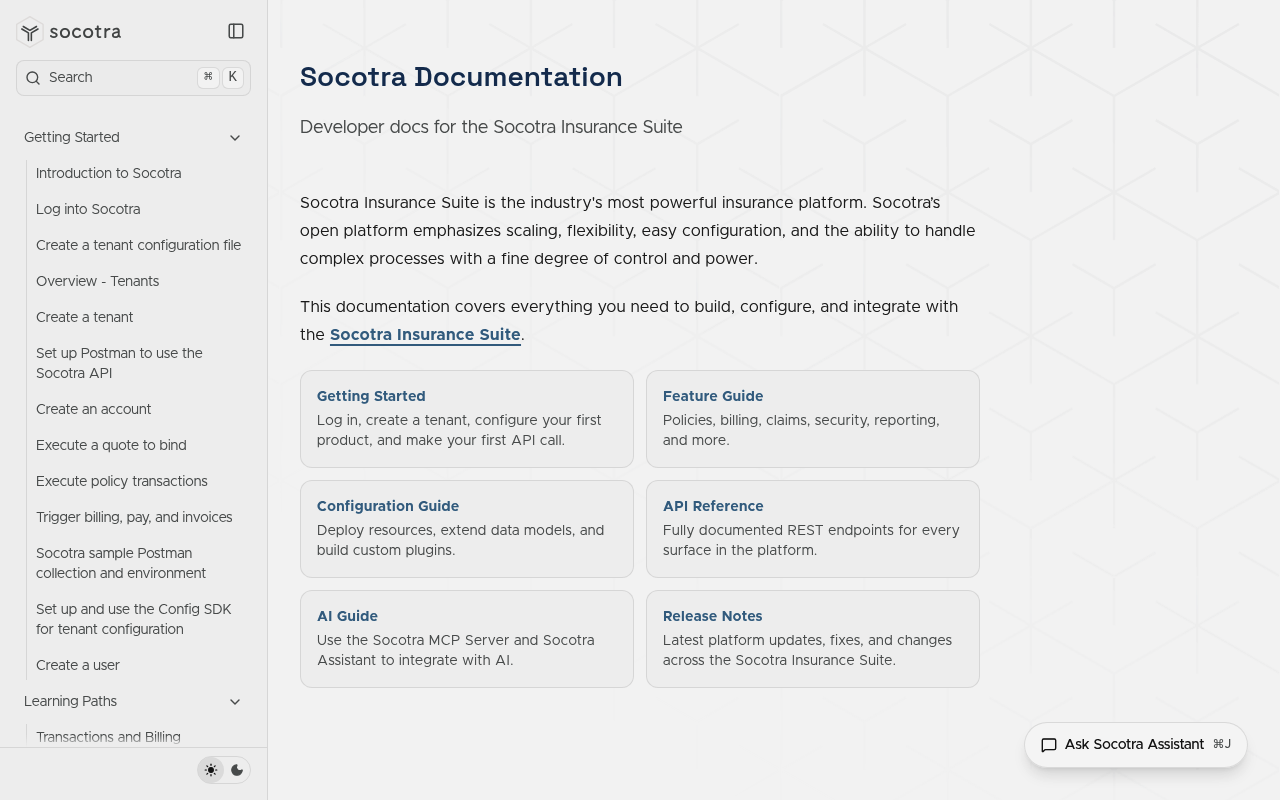Navigate to Create a user
The height and width of the screenshot is (800, 1280).
tap(78, 665)
